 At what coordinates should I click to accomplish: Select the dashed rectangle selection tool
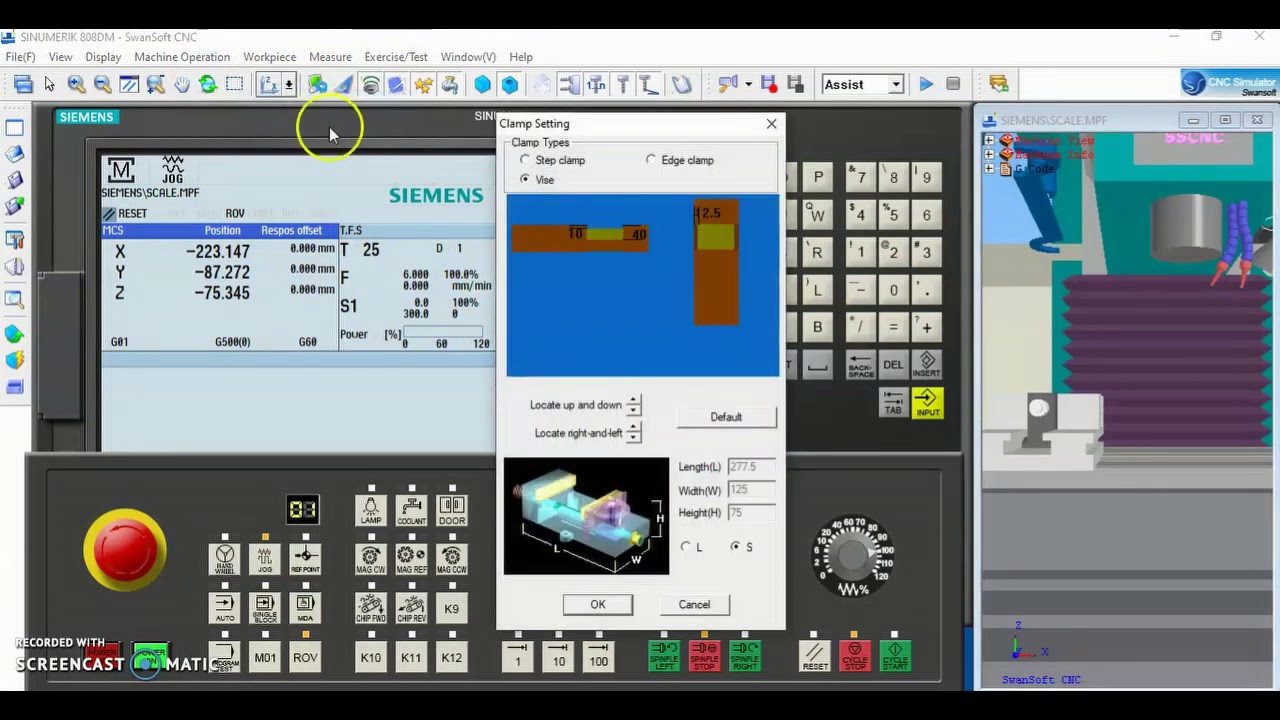(x=234, y=85)
